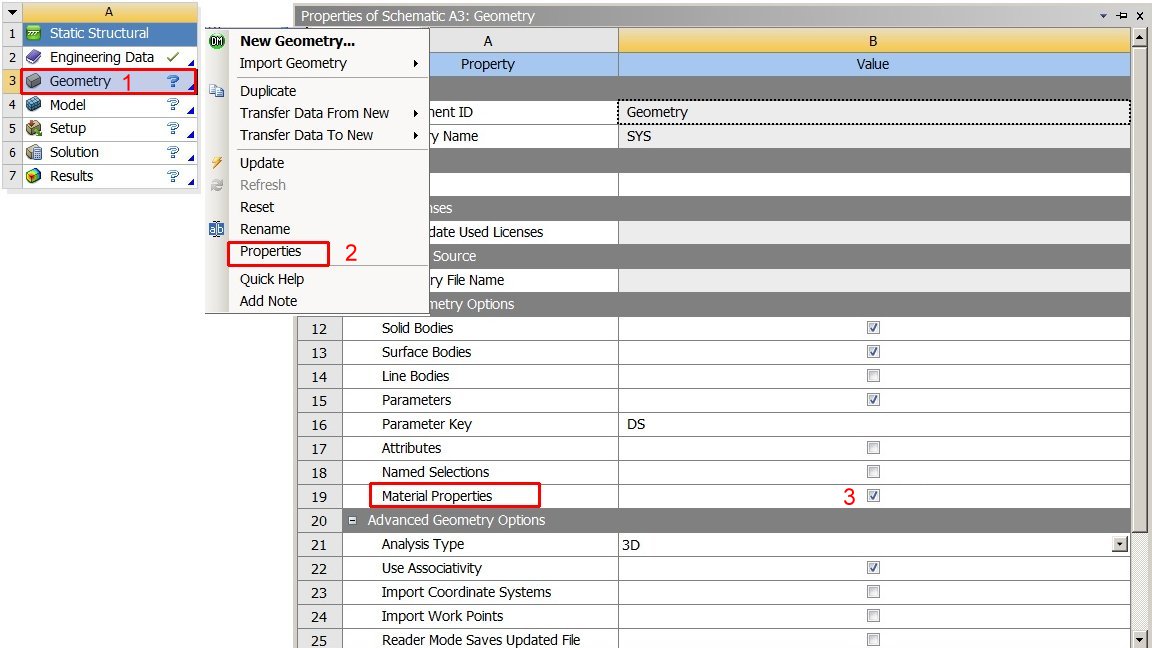This screenshot has width=1152, height=648.
Task: Open the Analysis Type dropdown arrow
Action: (1120, 544)
